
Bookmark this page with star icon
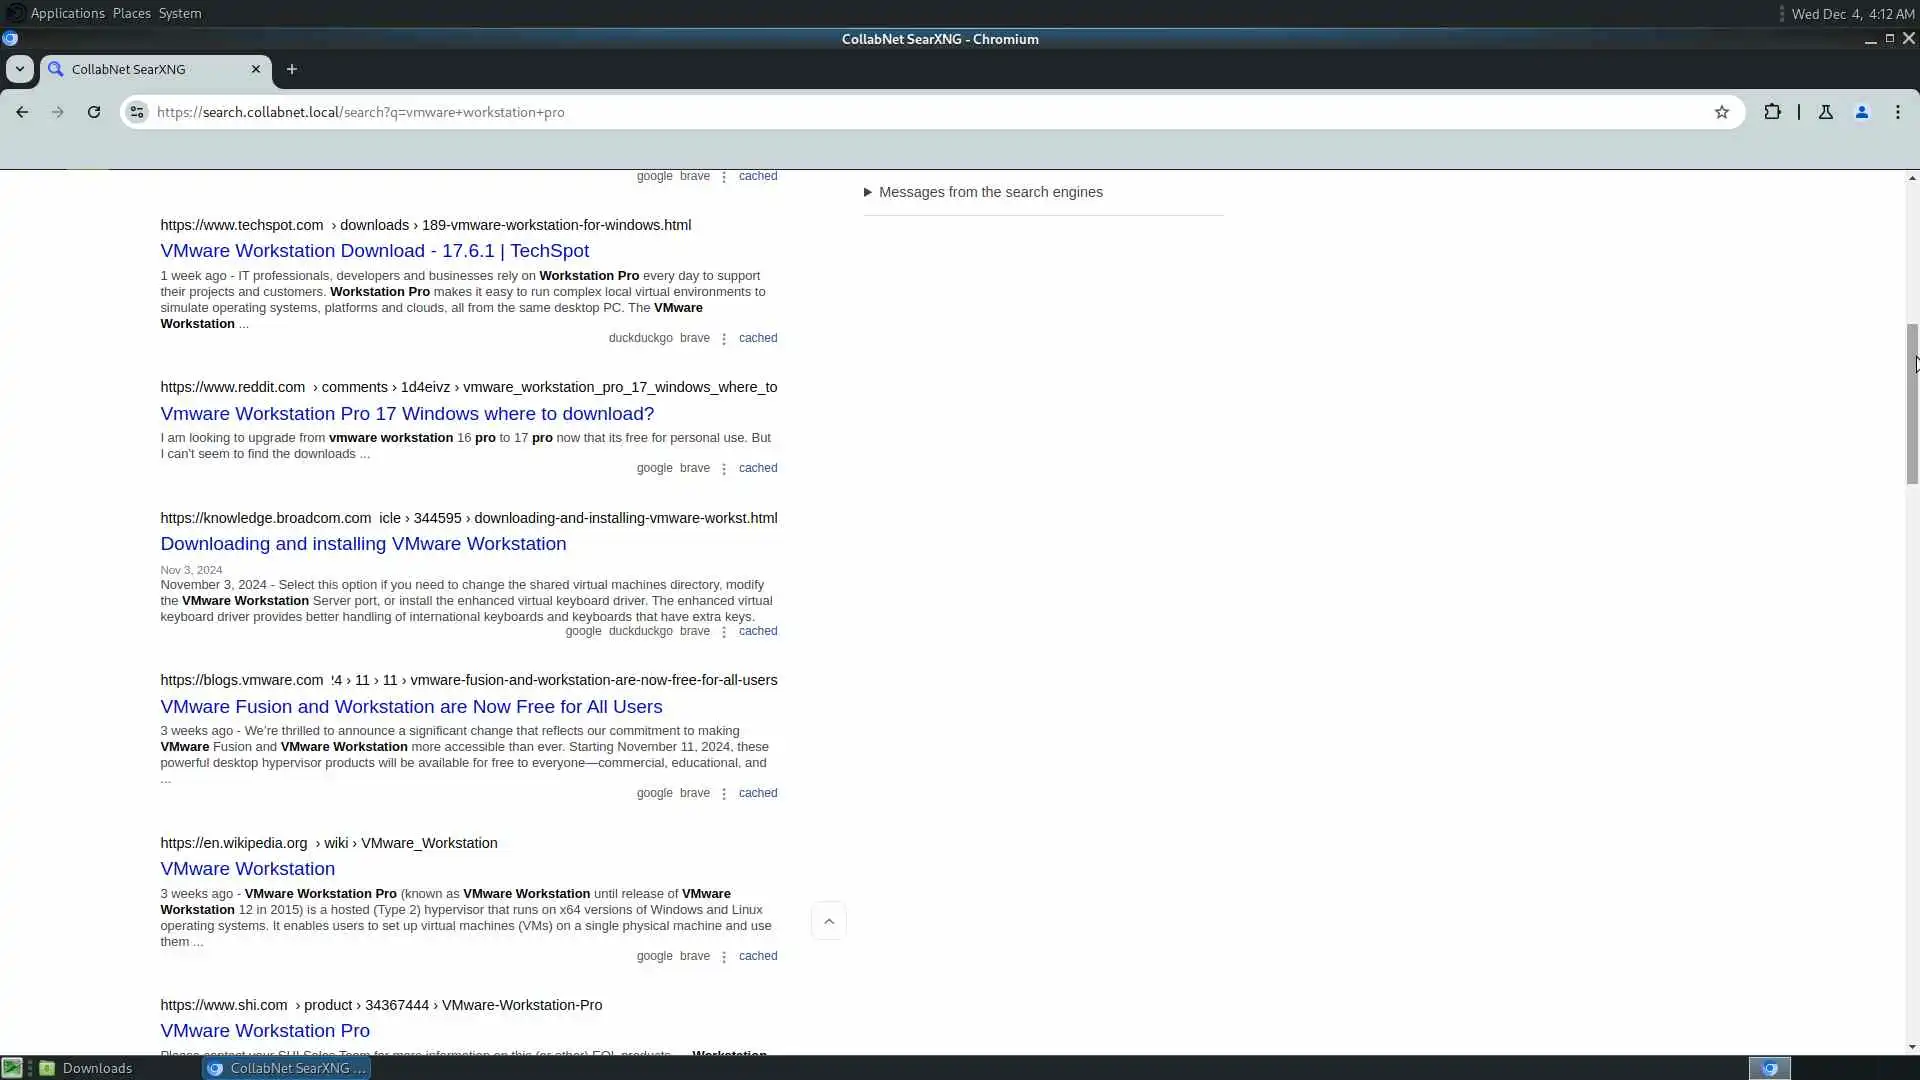(1721, 112)
